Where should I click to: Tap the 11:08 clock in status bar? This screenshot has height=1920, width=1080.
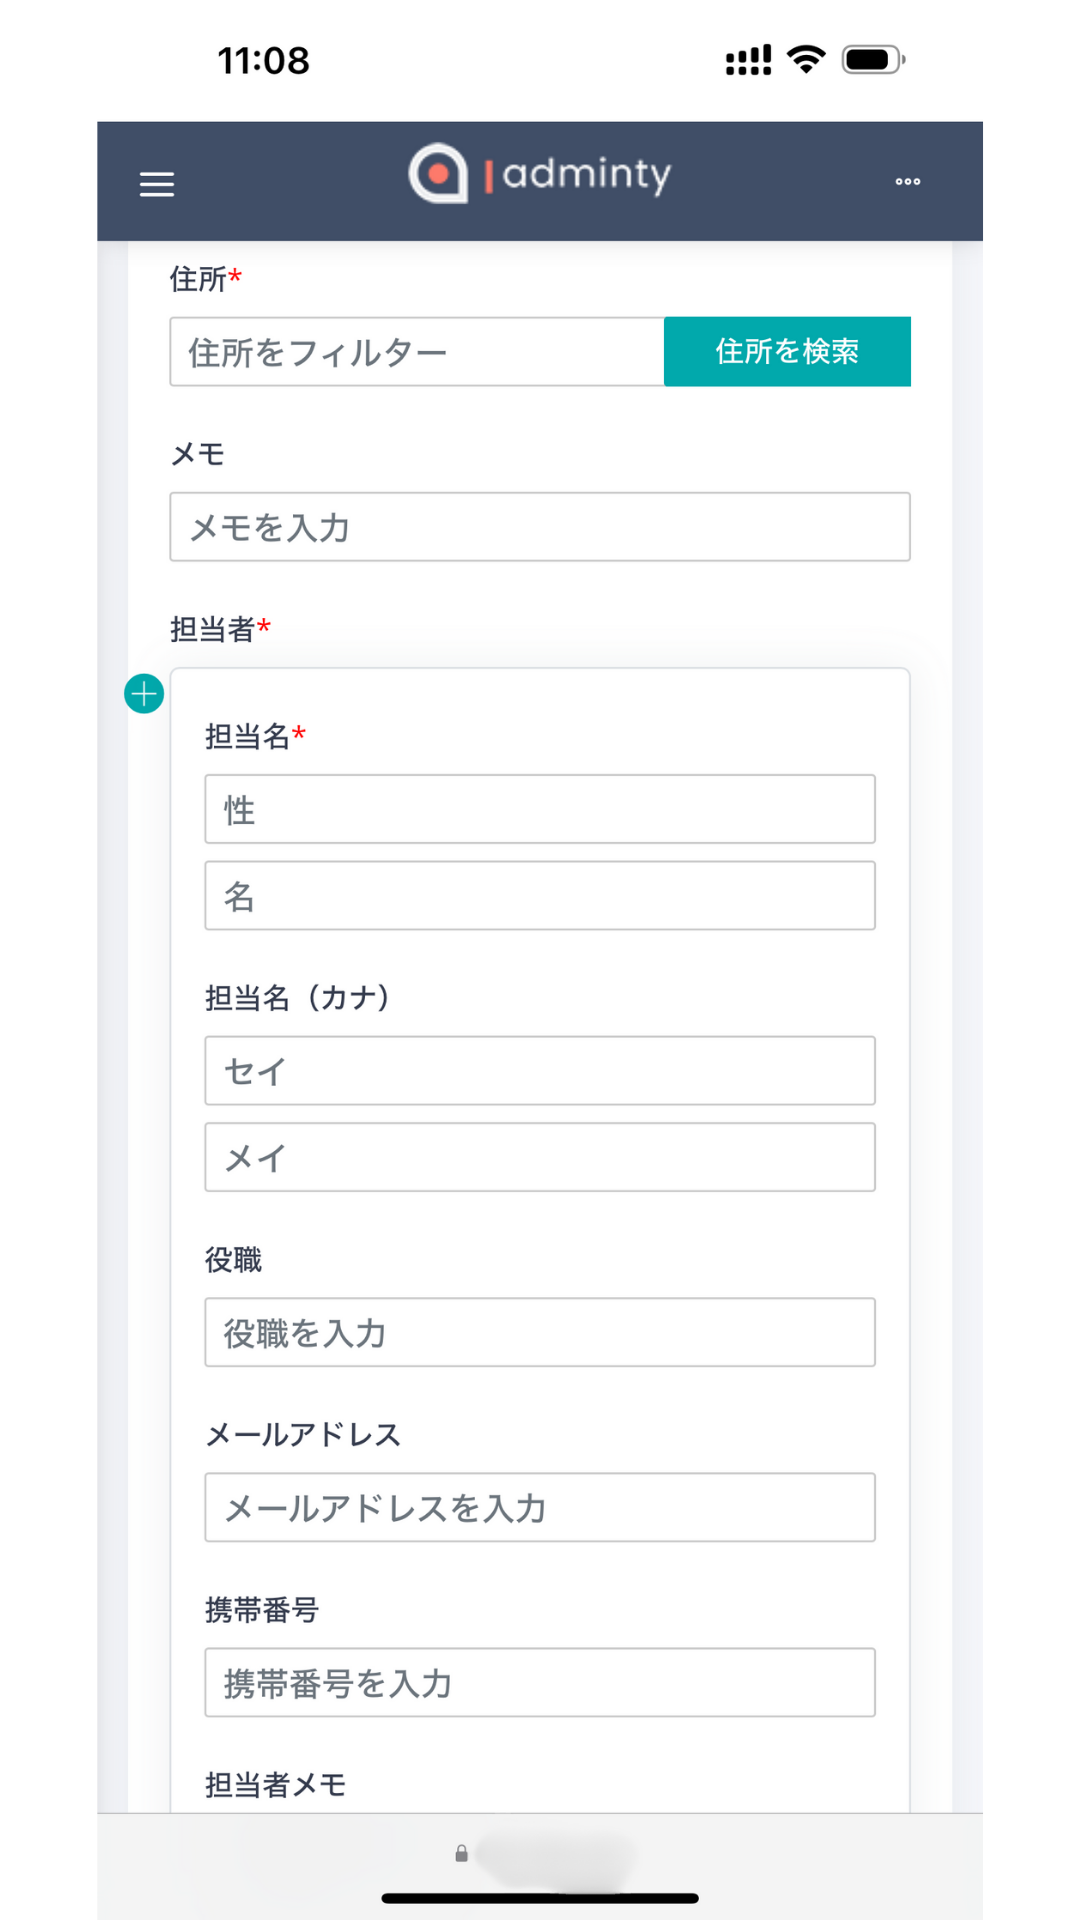point(264,61)
